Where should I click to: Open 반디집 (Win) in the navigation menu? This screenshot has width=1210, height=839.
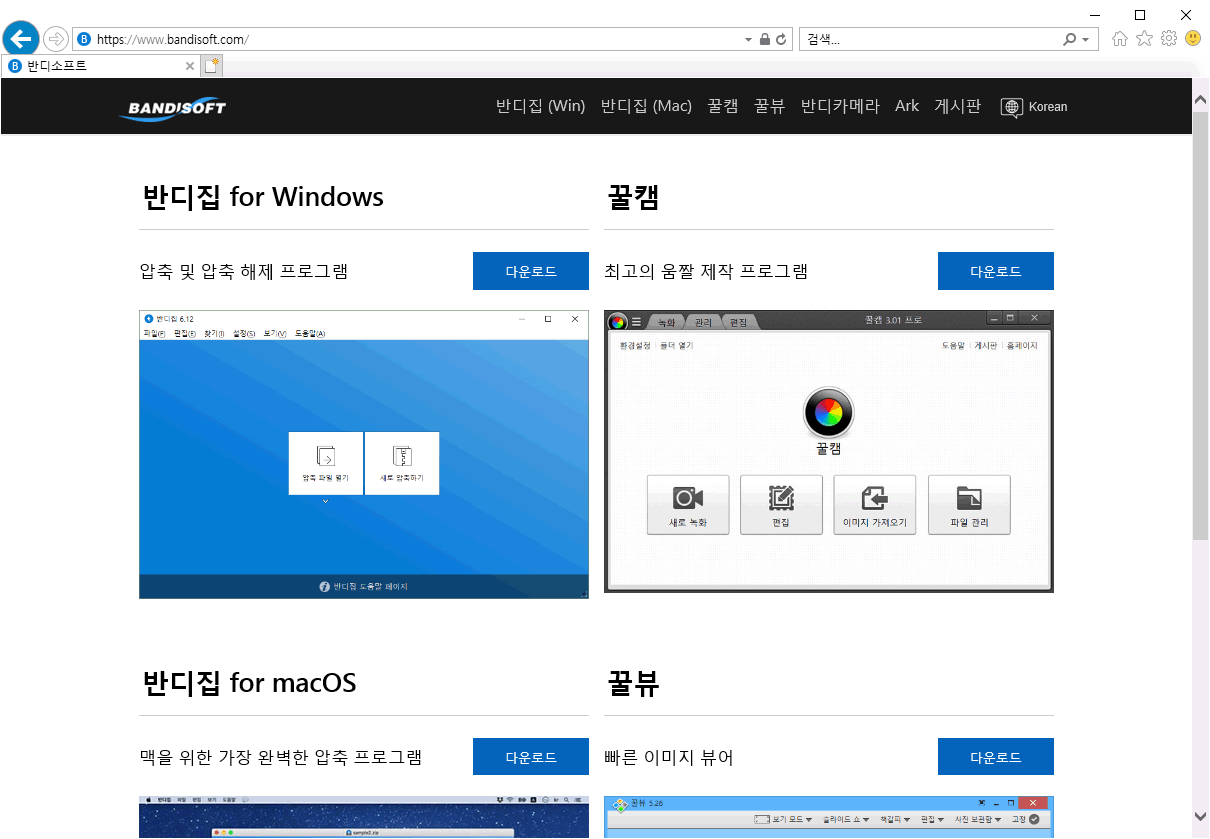click(541, 106)
